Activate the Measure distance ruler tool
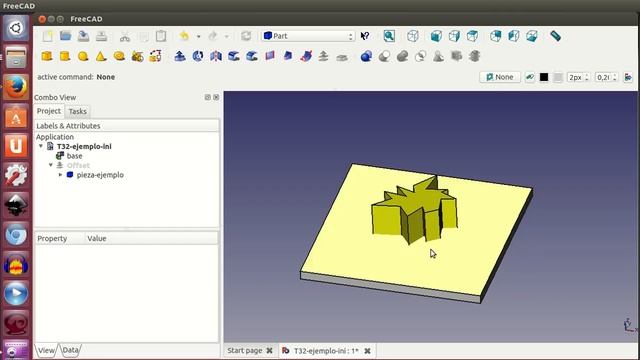The width and height of the screenshot is (640, 360). click(x=555, y=36)
